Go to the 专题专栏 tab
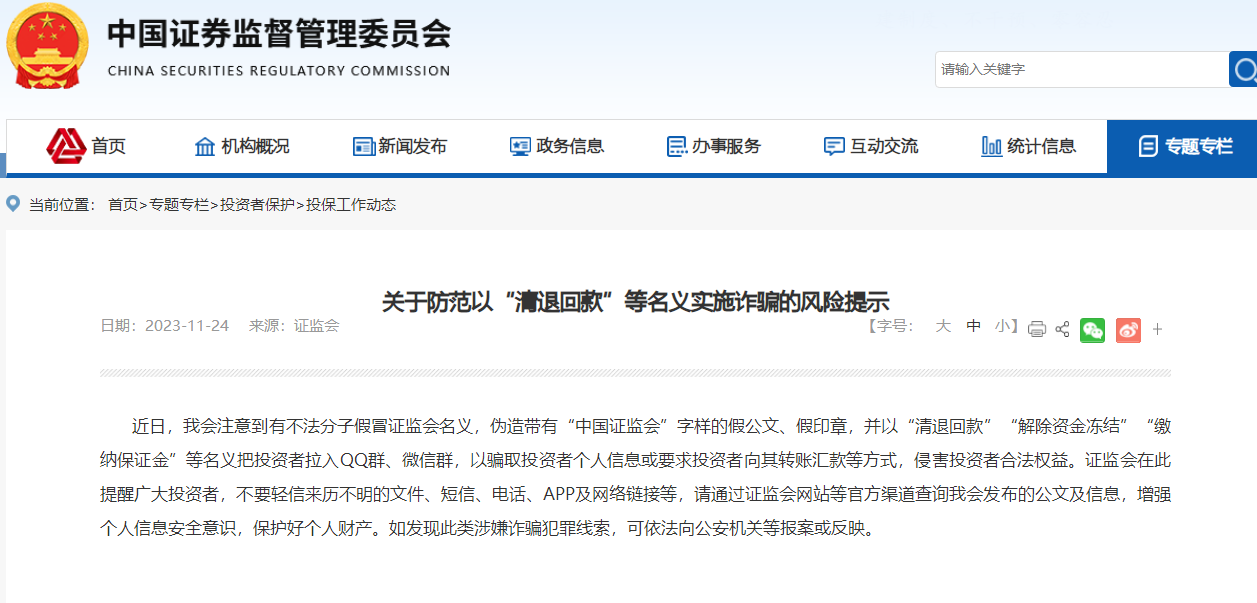This screenshot has width=1257, height=603. [x=1185, y=147]
